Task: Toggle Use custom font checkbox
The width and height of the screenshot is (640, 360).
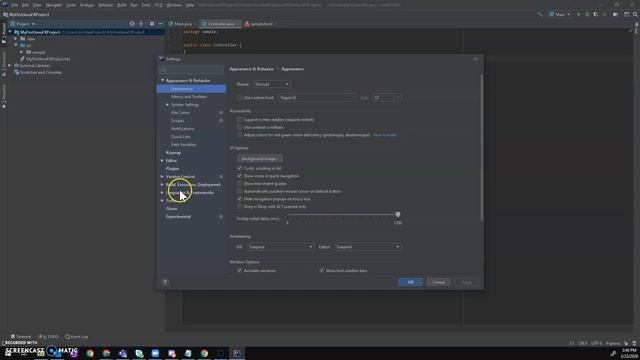Action: tap(240, 98)
